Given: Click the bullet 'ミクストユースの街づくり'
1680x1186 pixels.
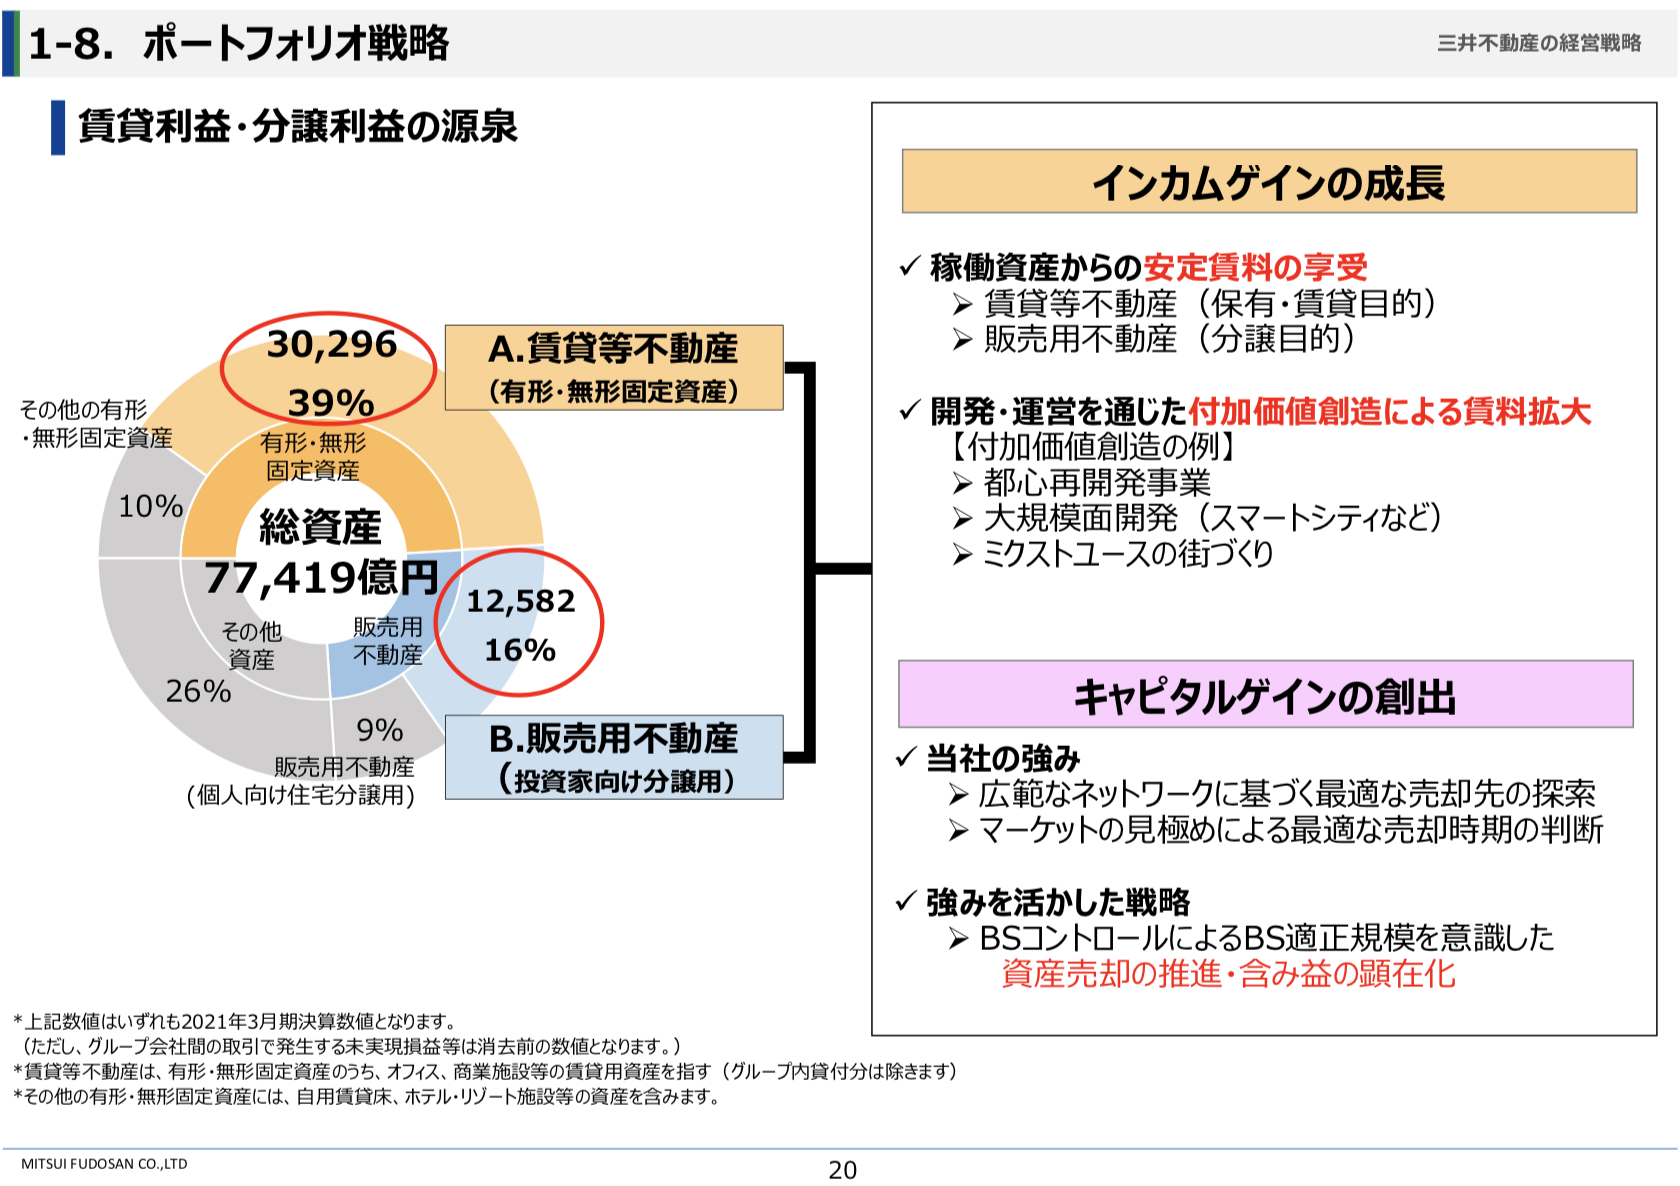Looking at the screenshot, I should (1128, 553).
